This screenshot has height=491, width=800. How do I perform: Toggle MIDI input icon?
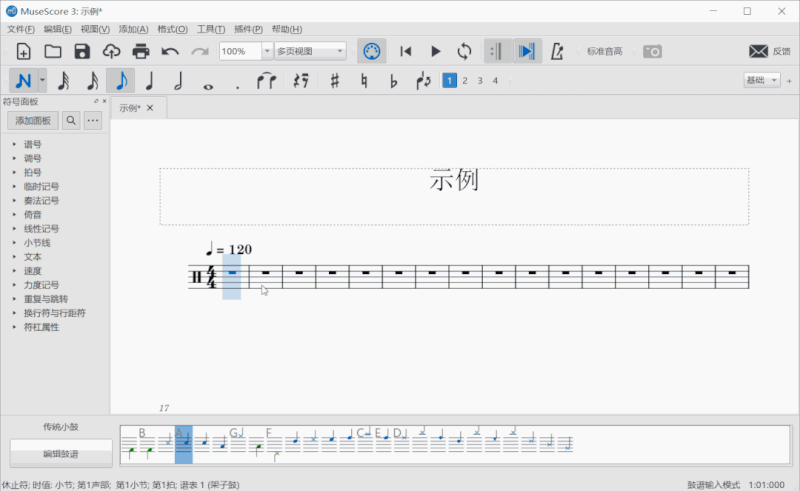[371, 52]
